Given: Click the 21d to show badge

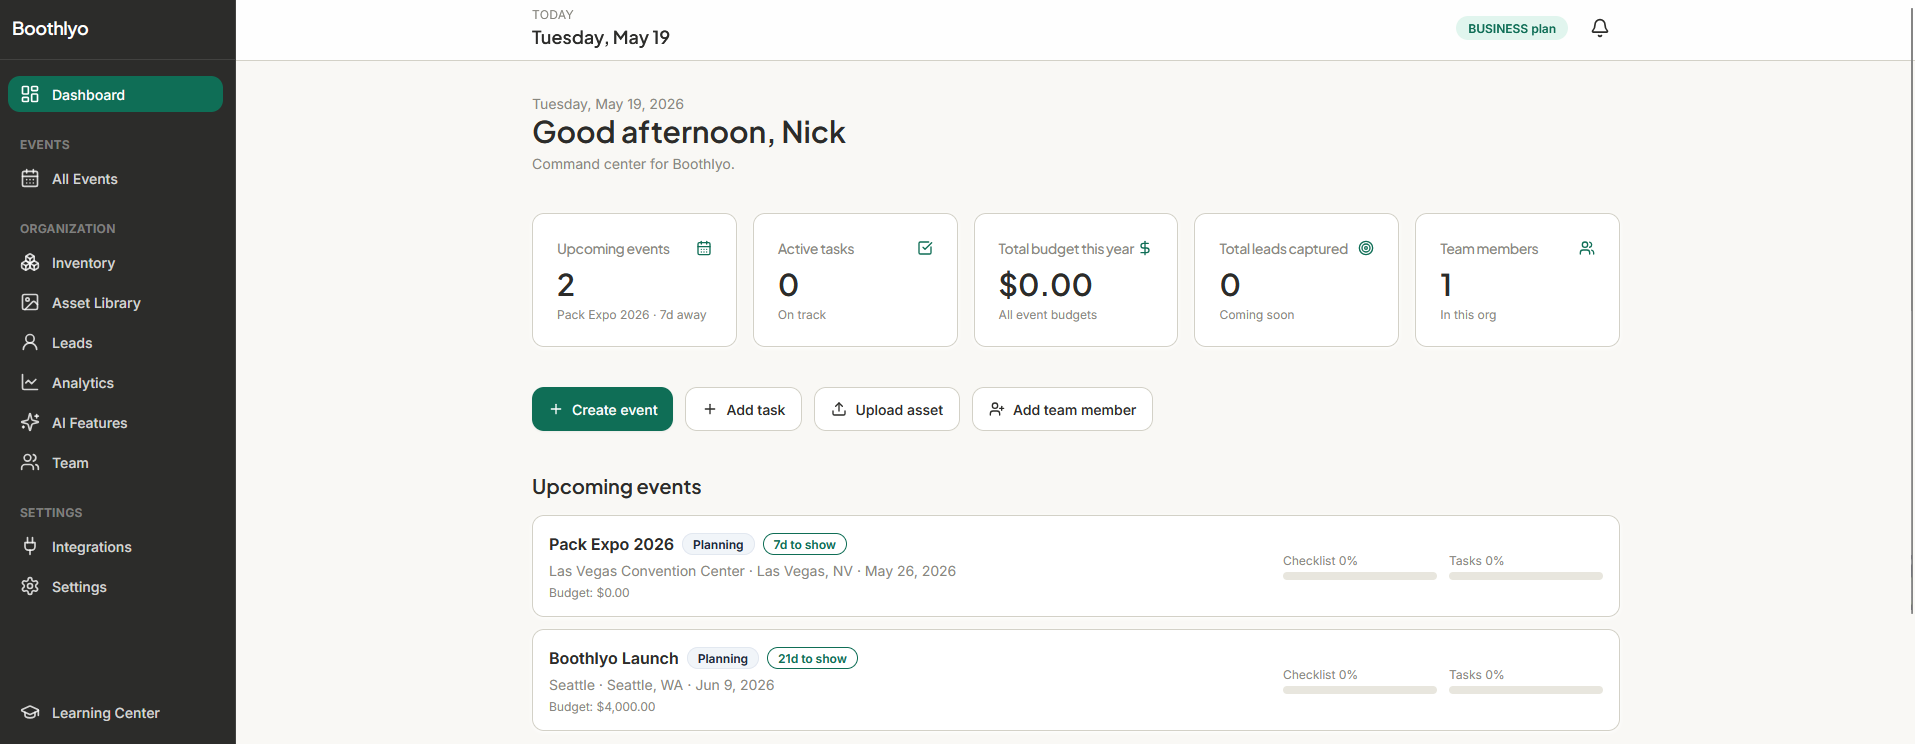Looking at the screenshot, I should tap(812, 658).
